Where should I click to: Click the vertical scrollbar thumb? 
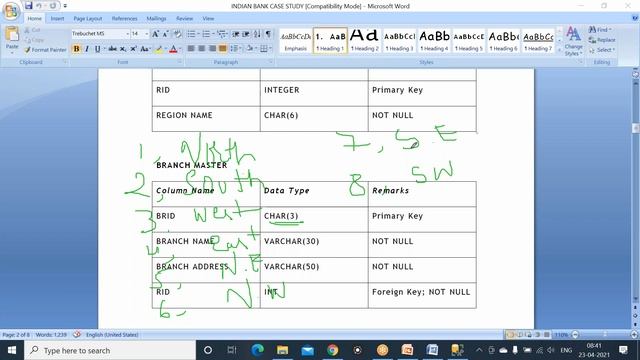[x=636, y=128]
